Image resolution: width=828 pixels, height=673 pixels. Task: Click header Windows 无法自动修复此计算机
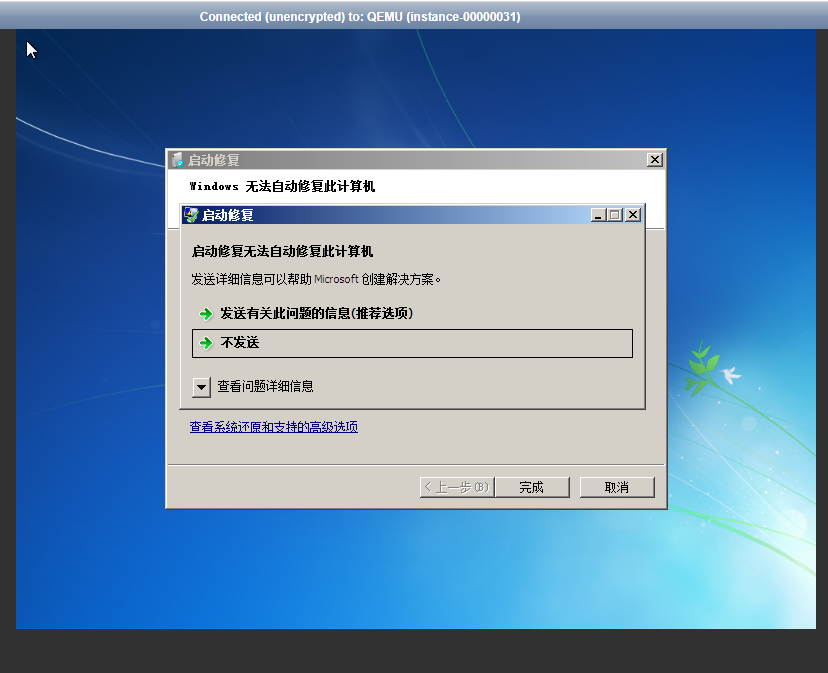coord(282,186)
